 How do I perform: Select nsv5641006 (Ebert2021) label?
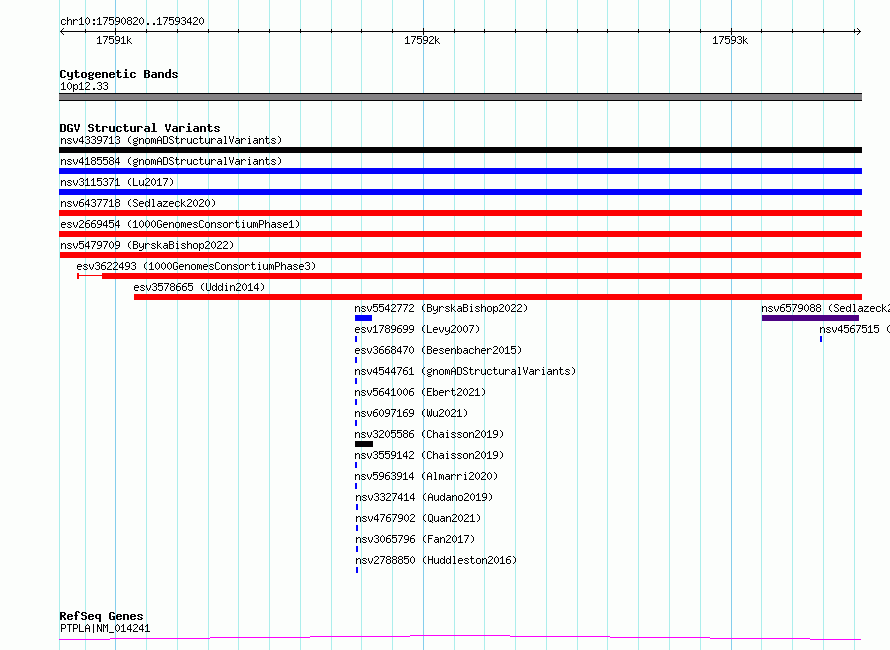tap(420, 392)
